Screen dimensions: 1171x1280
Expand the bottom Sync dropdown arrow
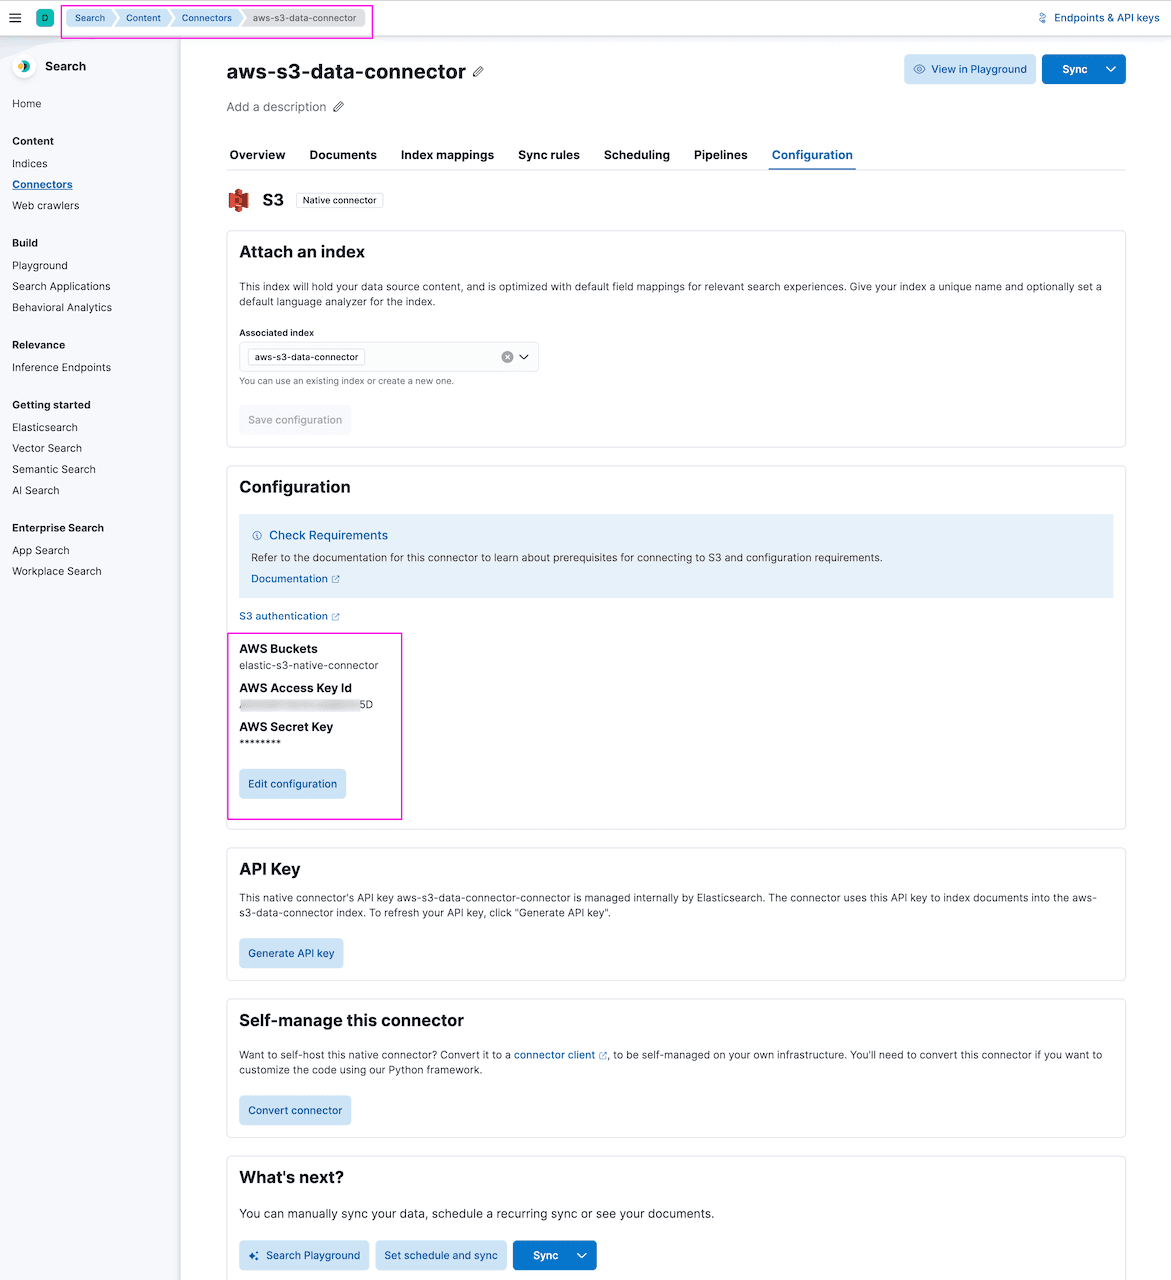point(582,1255)
